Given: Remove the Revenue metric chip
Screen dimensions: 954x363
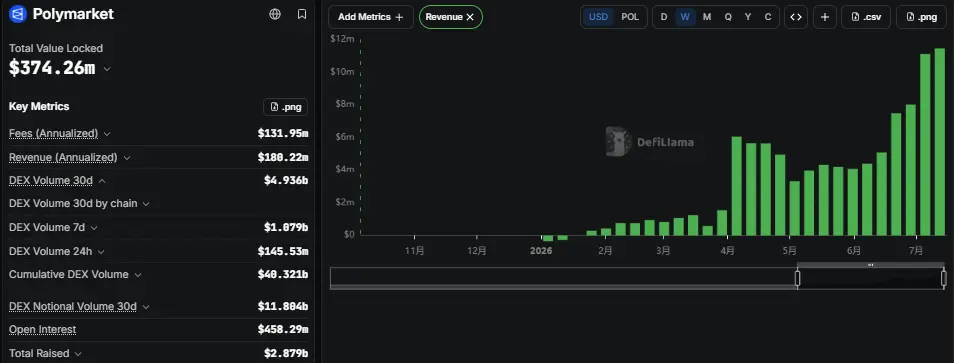Looking at the screenshot, I should point(470,17).
